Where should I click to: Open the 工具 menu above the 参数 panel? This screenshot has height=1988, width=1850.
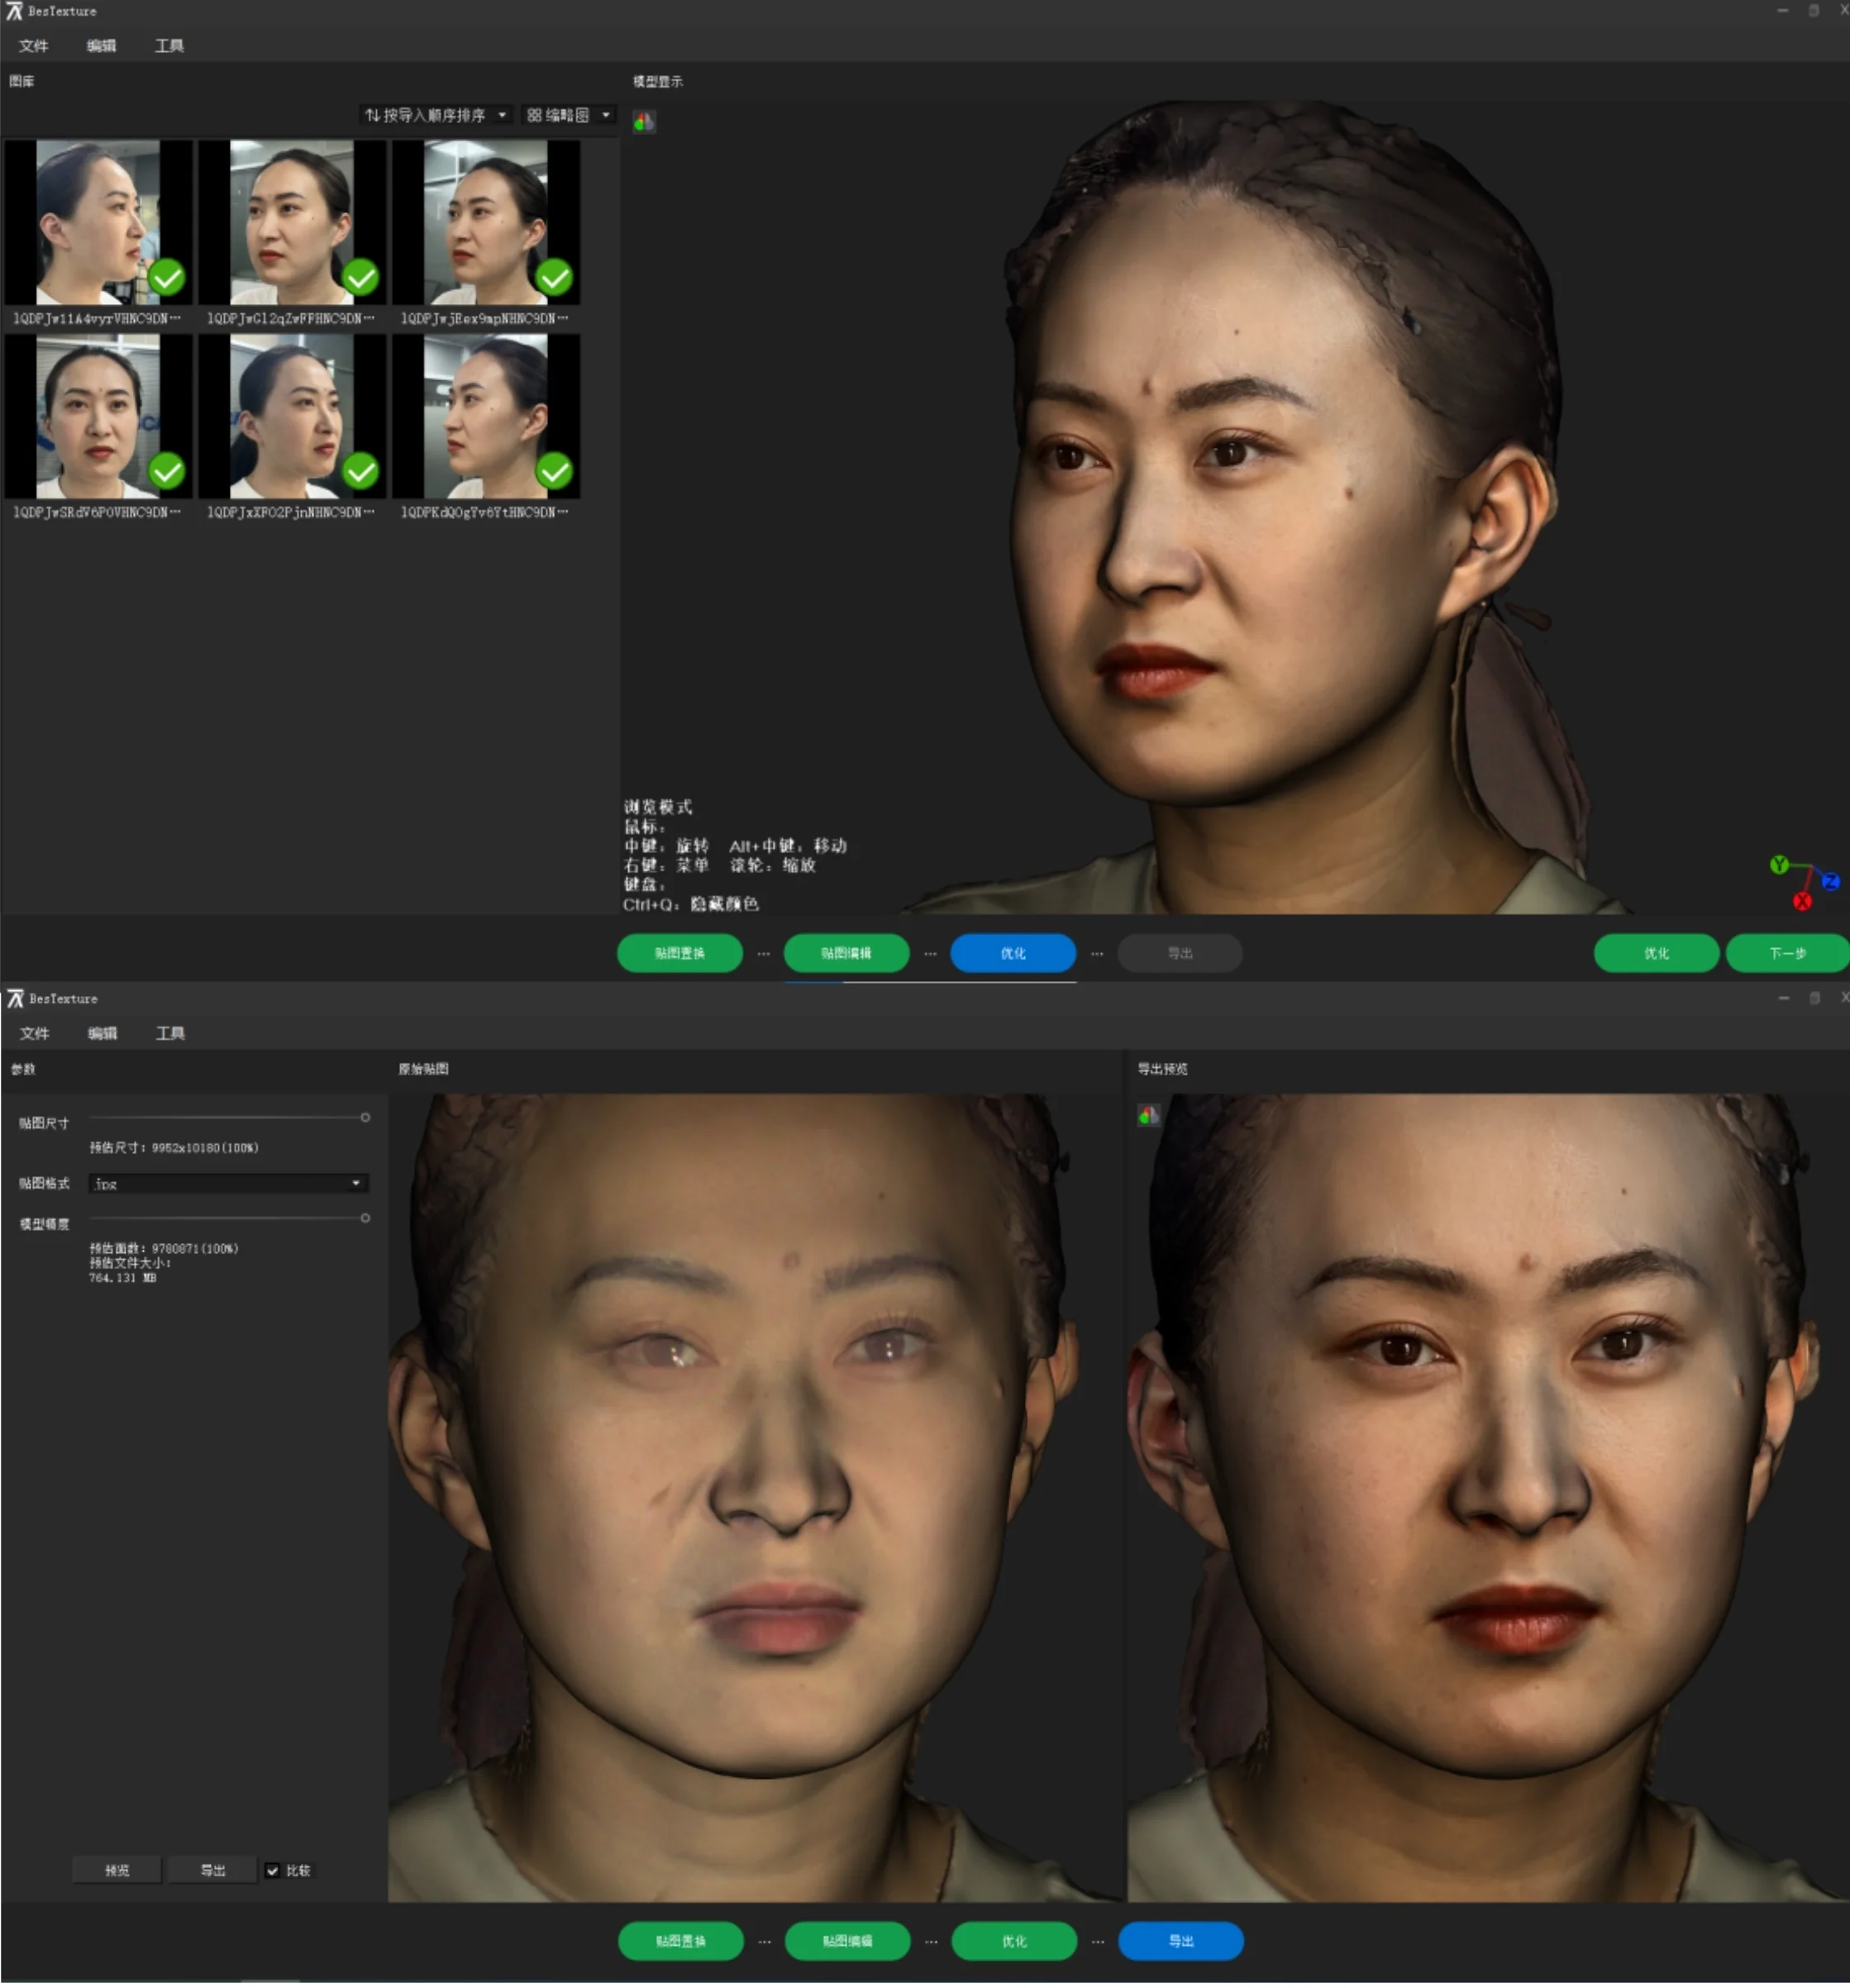pyautogui.click(x=170, y=1036)
